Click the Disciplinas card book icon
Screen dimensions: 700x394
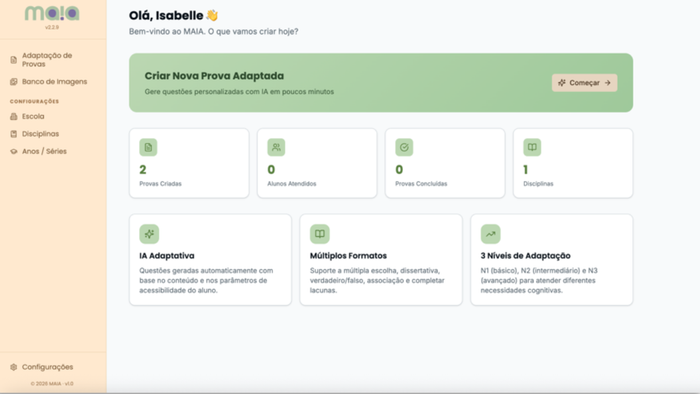point(532,147)
